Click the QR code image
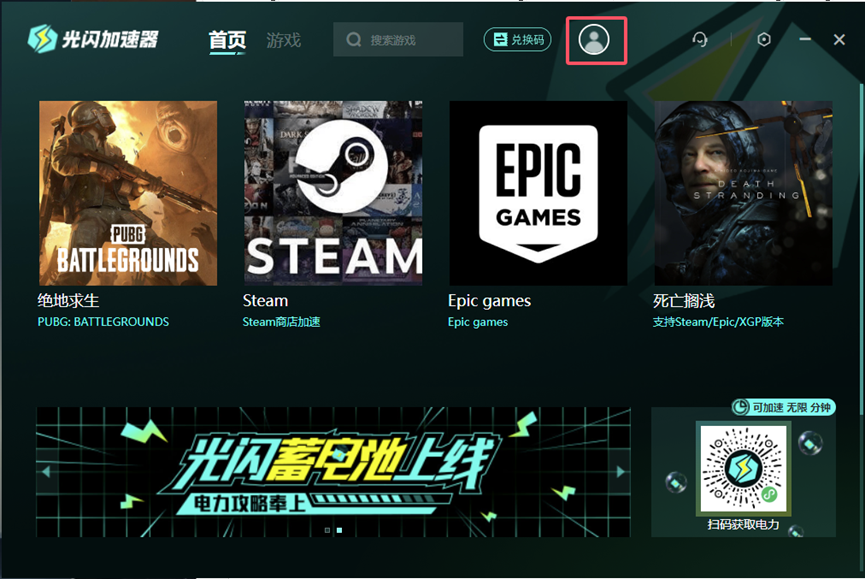The height and width of the screenshot is (579, 865). click(743, 469)
